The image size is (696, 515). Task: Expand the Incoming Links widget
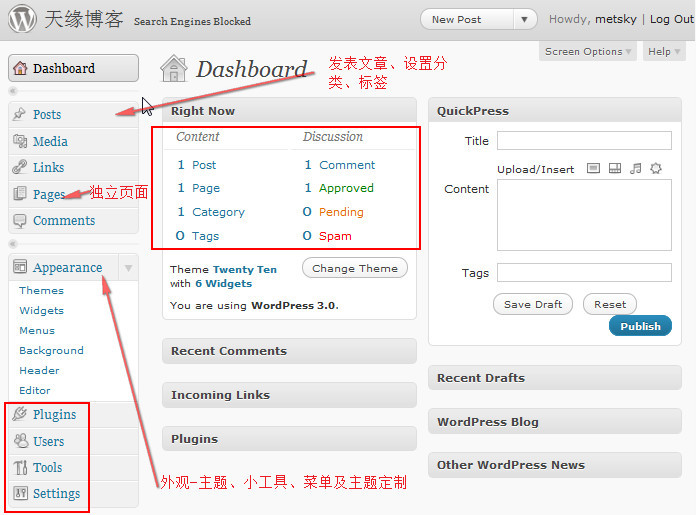(x=289, y=395)
